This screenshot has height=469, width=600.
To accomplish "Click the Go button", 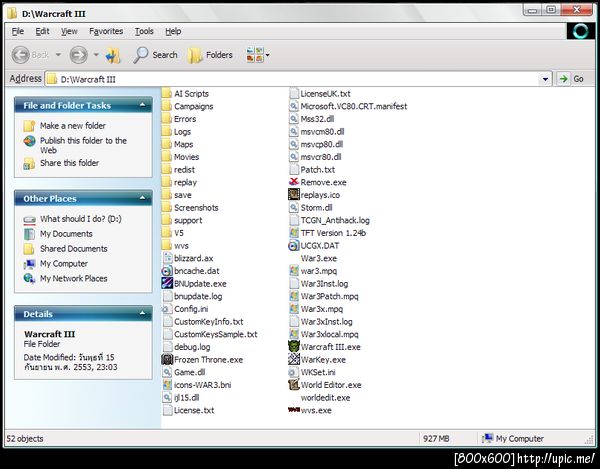I will coord(573,79).
